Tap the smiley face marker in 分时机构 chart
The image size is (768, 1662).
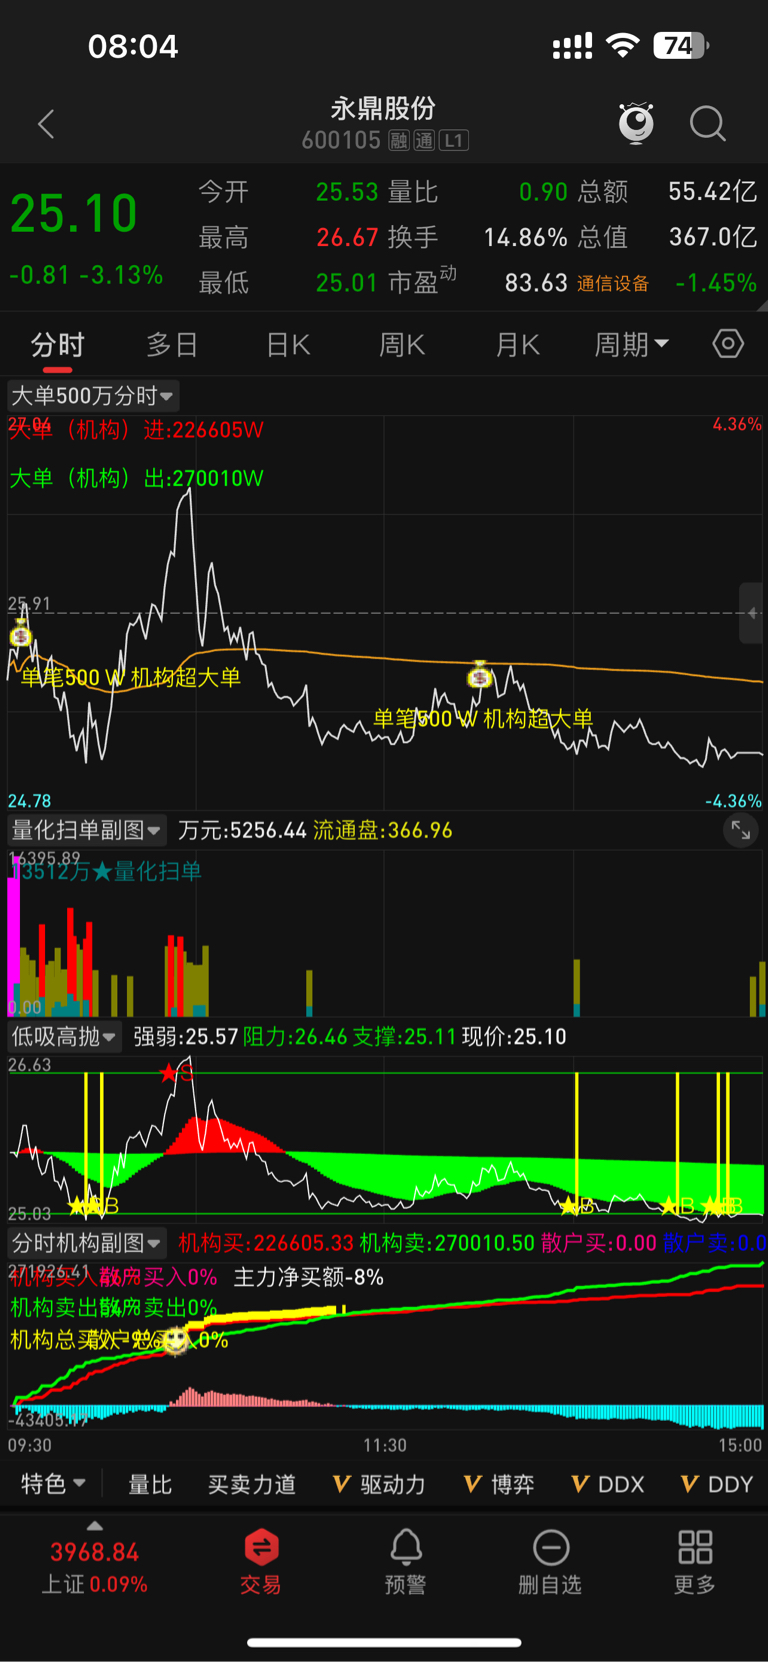(176, 1340)
